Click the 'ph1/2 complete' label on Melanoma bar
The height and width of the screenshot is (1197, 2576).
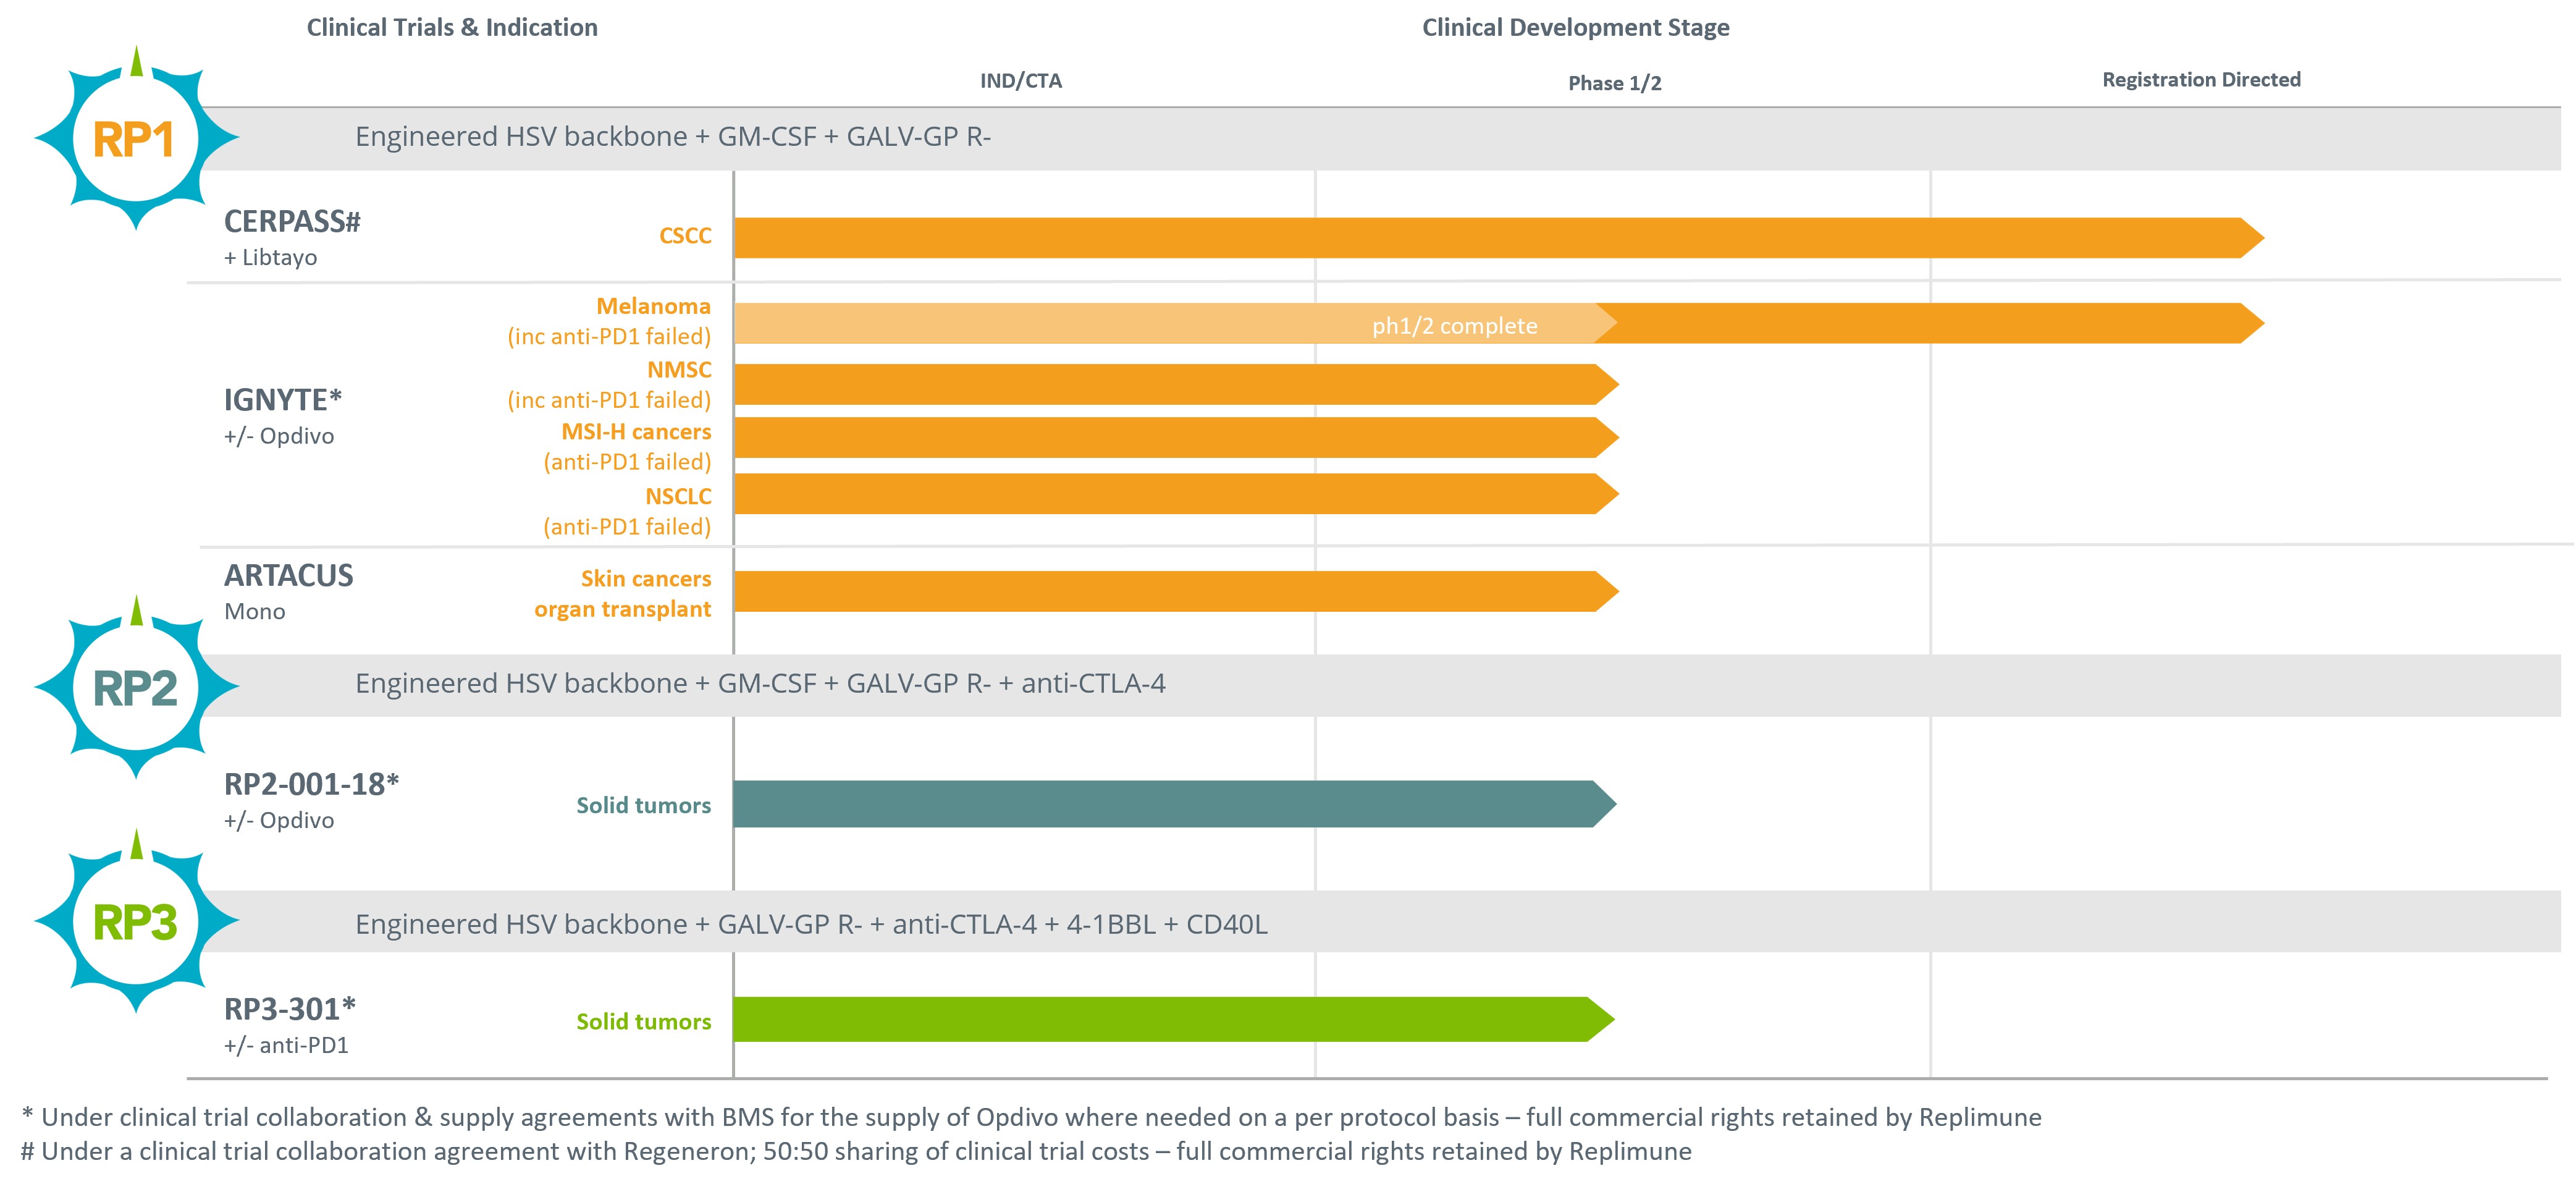pyautogui.click(x=1454, y=326)
